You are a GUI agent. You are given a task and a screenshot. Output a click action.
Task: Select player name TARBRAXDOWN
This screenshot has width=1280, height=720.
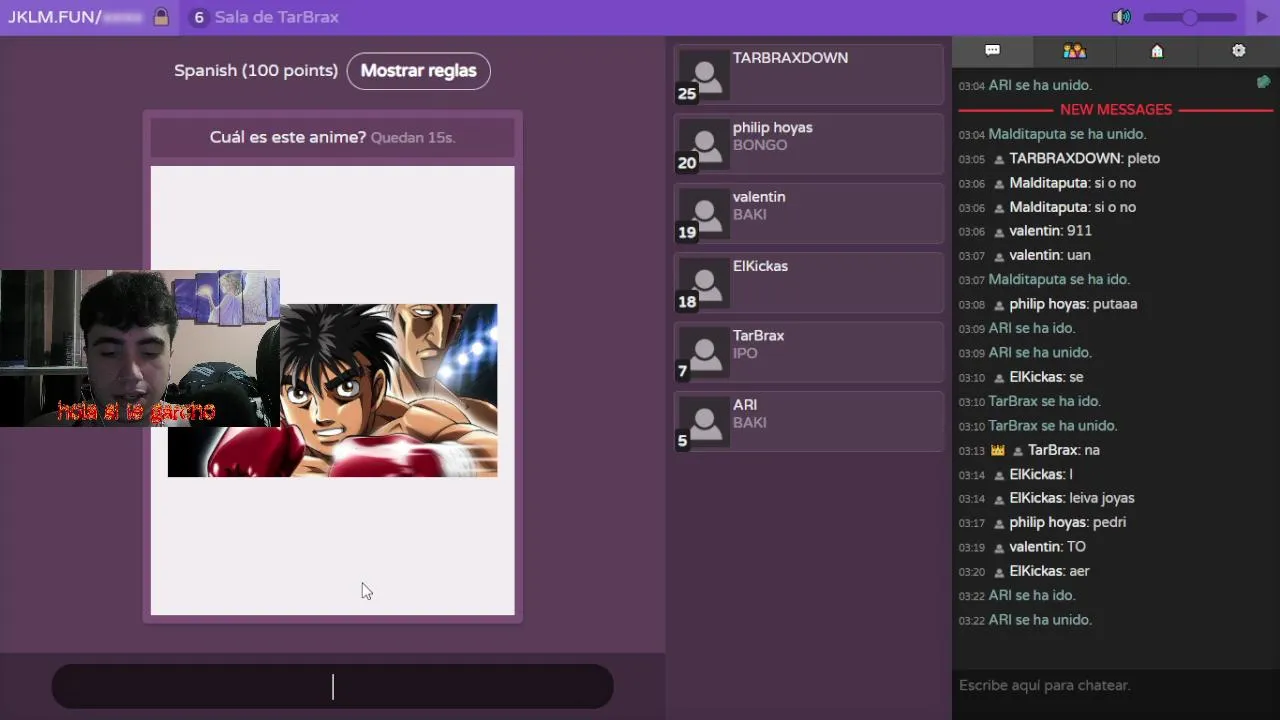pyautogui.click(x=790, y=58)
